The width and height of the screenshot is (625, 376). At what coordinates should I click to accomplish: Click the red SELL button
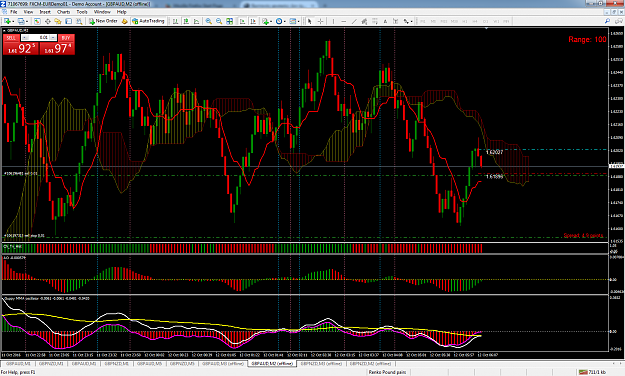tap(11, 38)
